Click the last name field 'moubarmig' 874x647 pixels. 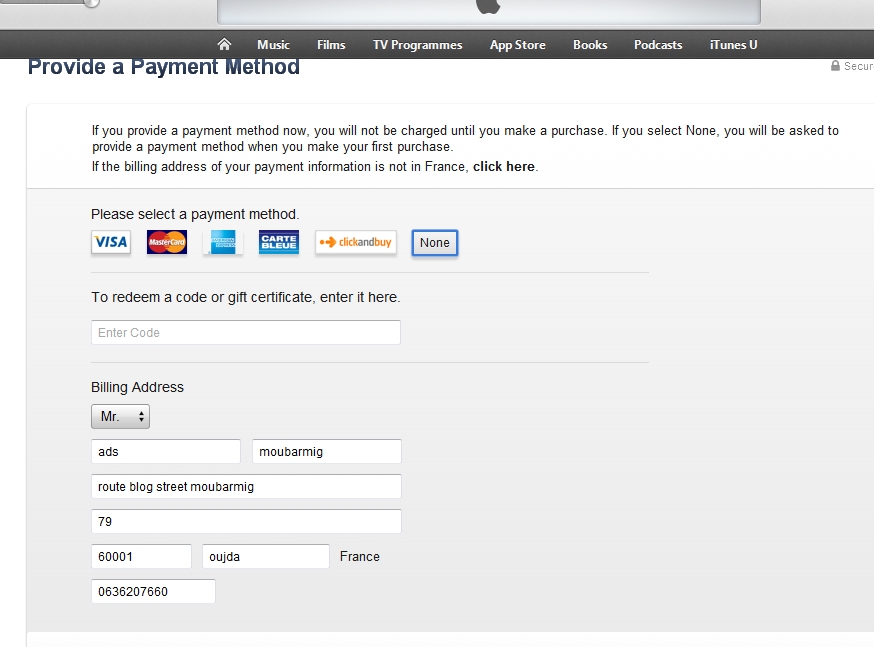coord(327,451)
